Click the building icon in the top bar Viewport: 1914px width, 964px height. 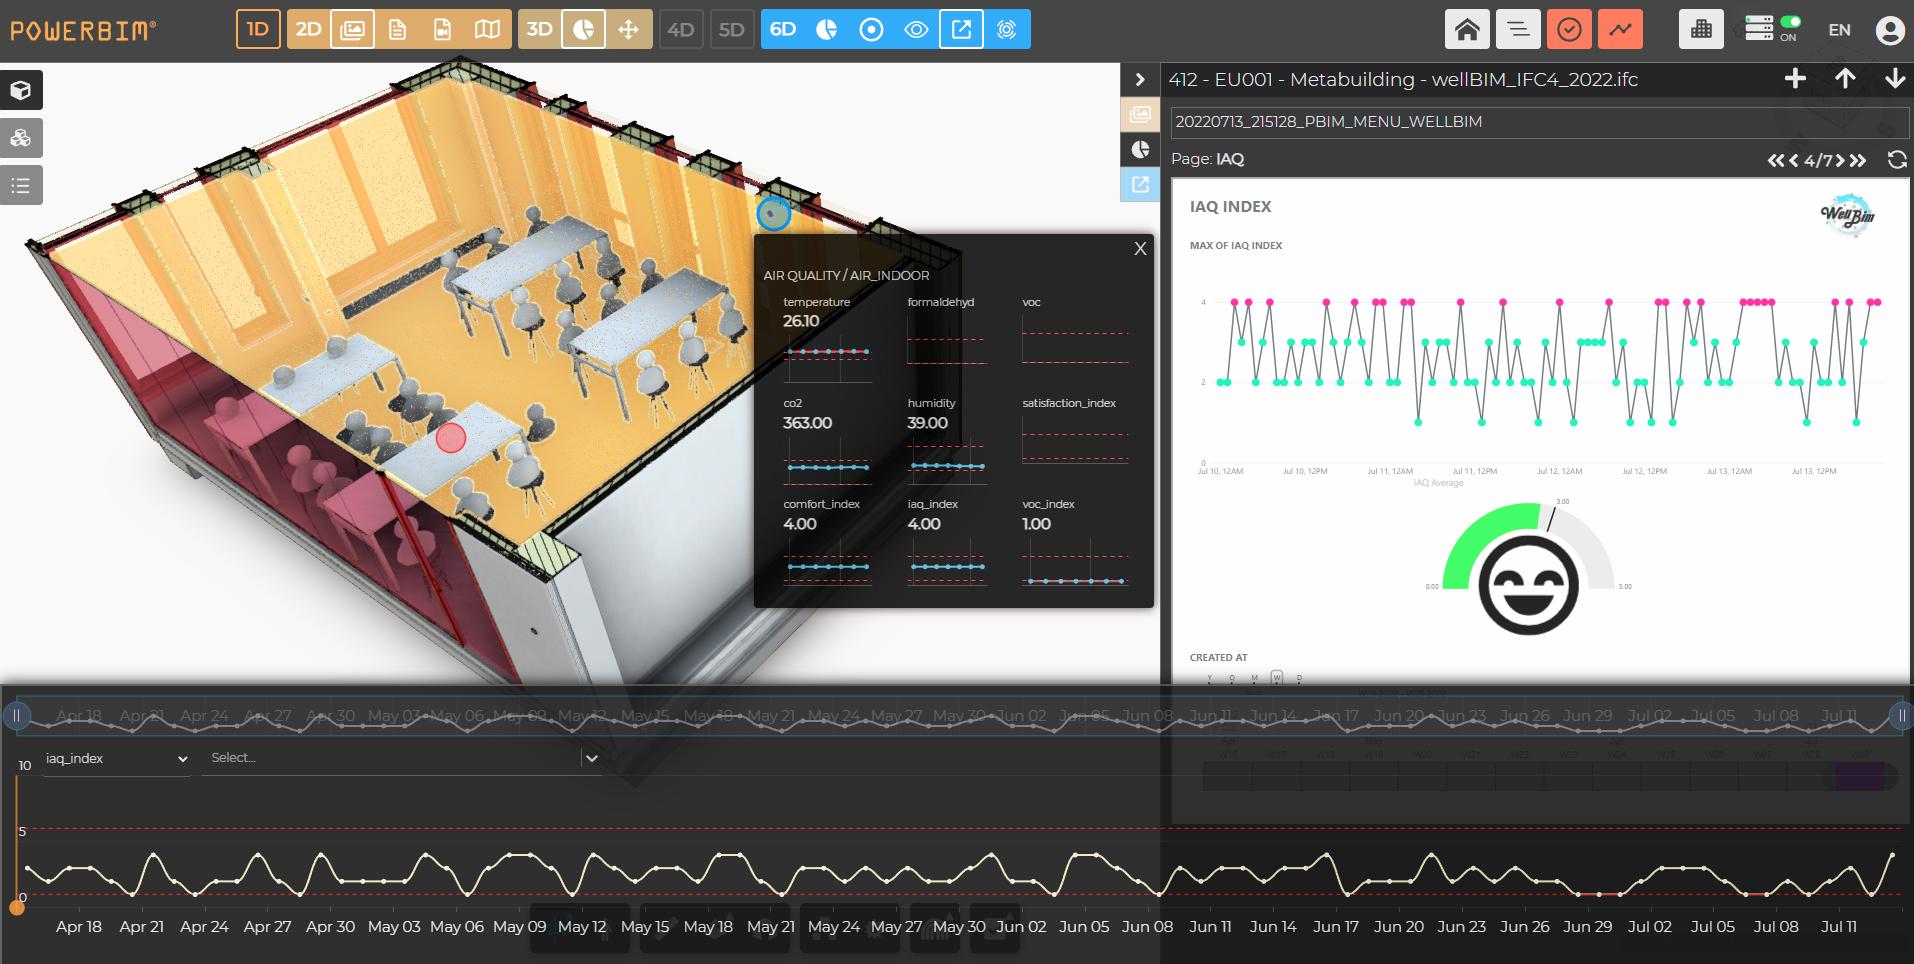(x=1700, y=28)
